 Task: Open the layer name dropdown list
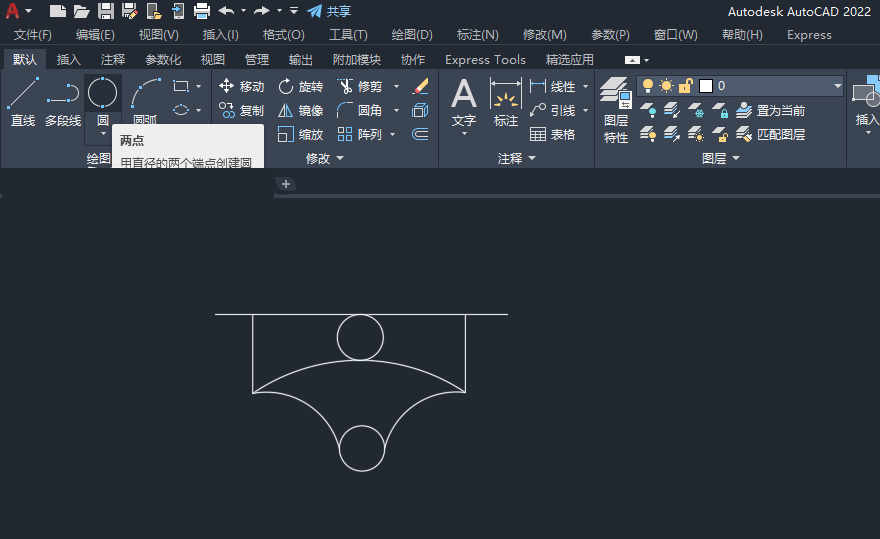837,86
